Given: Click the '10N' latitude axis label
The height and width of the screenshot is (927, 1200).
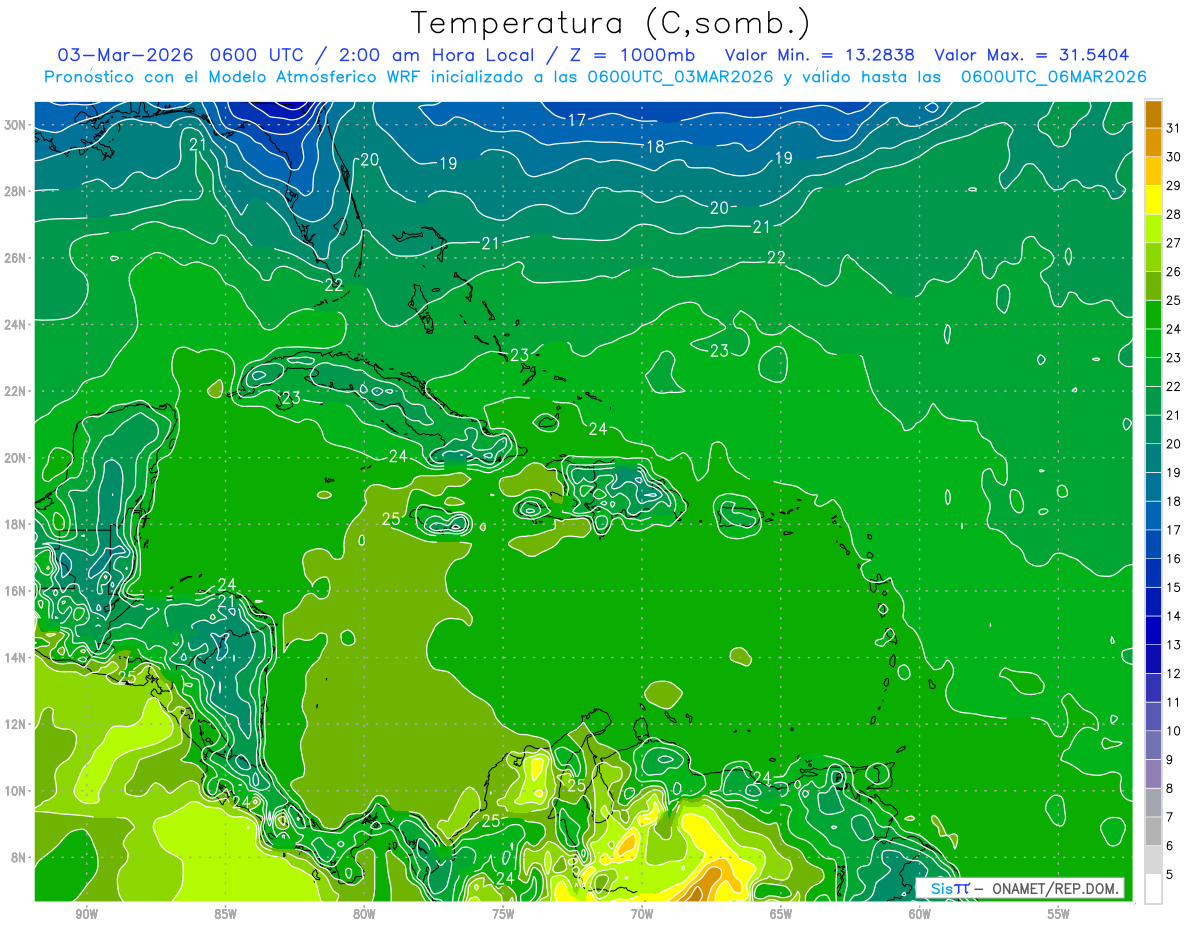Looking at the screenshot, I should (14, 791).
